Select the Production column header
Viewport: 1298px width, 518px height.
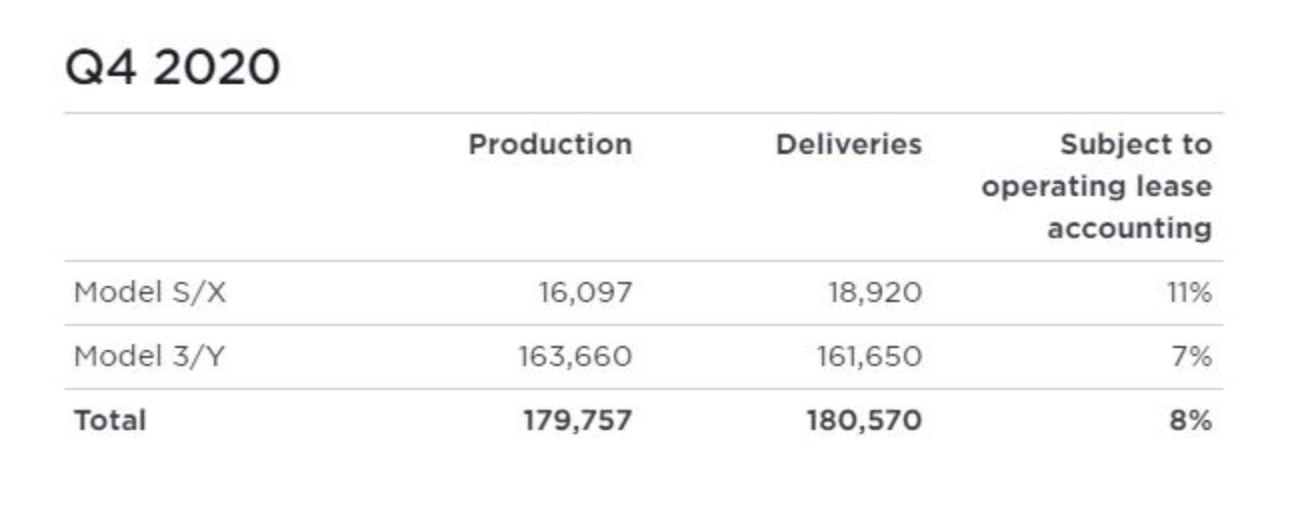point(550,145)
